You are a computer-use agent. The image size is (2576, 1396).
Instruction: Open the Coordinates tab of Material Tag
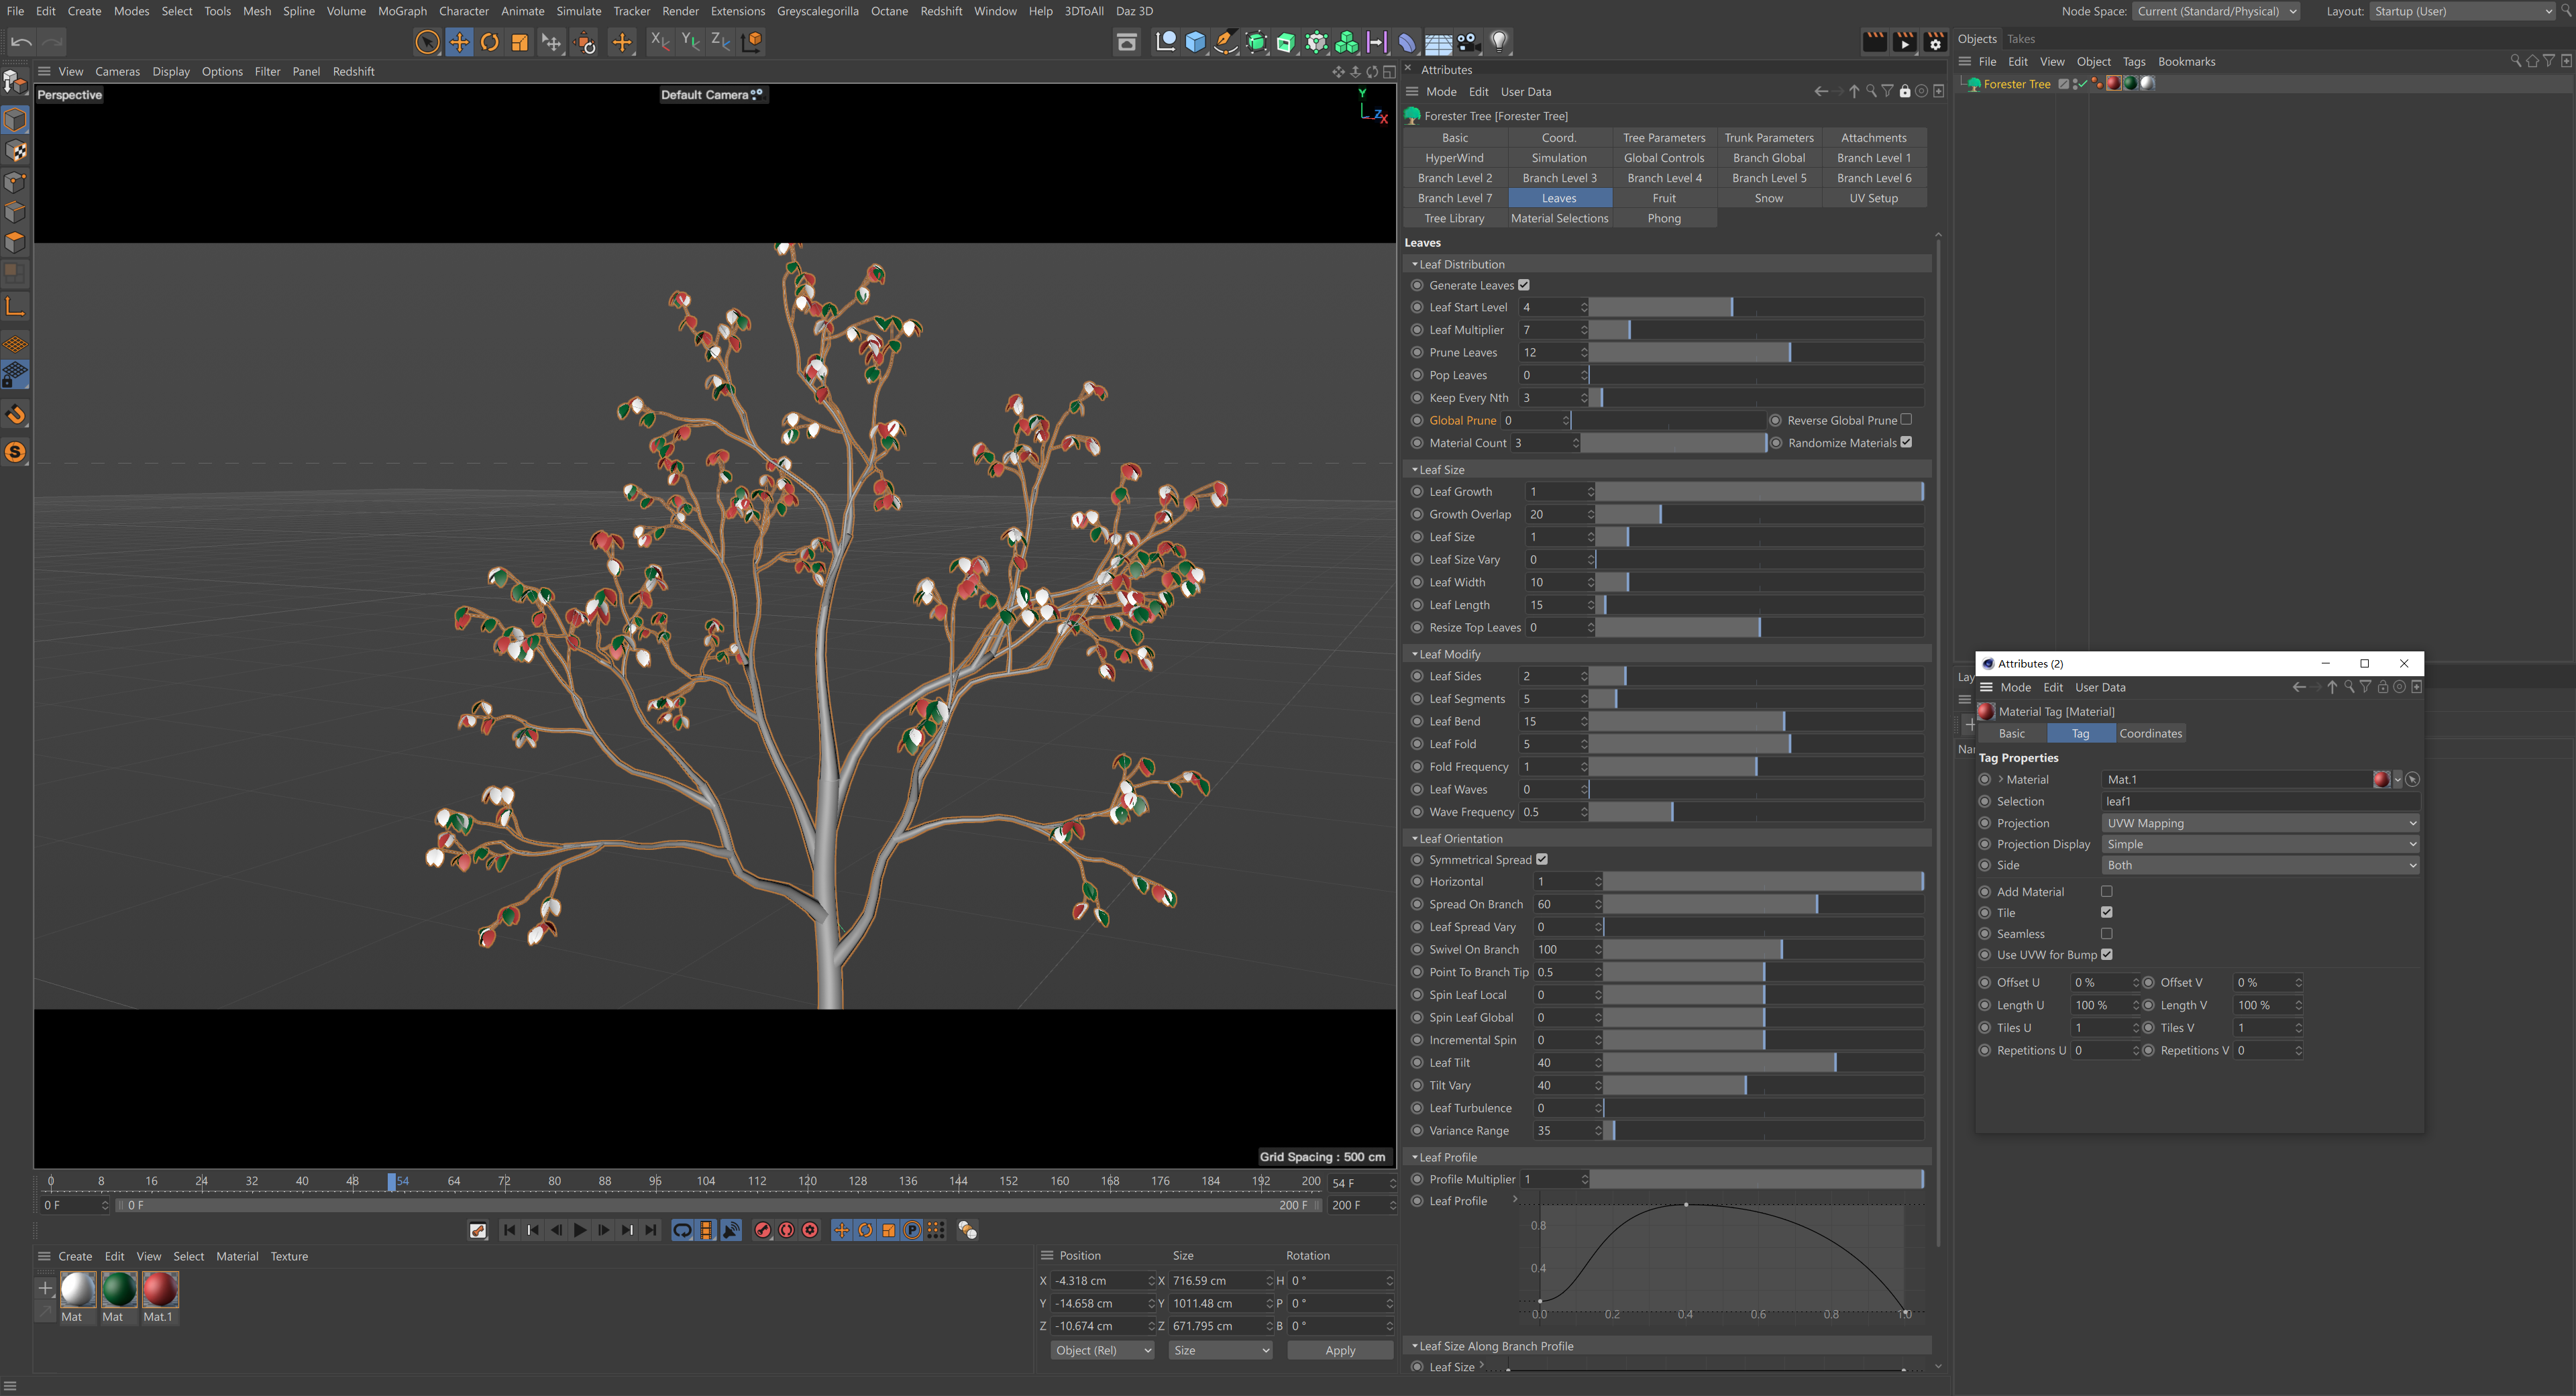pos(2150,733)
